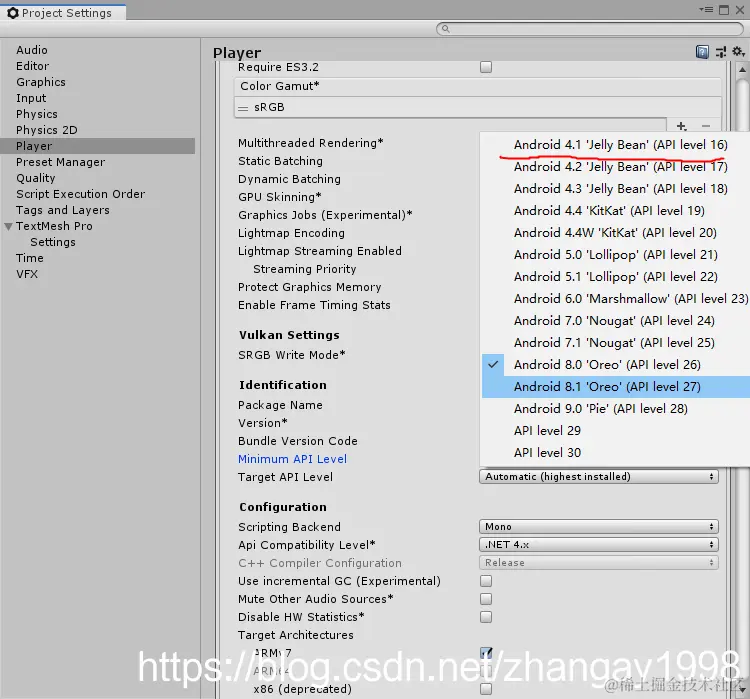
Task: Open Physics settings category
Action: click(x=37, y=114)
